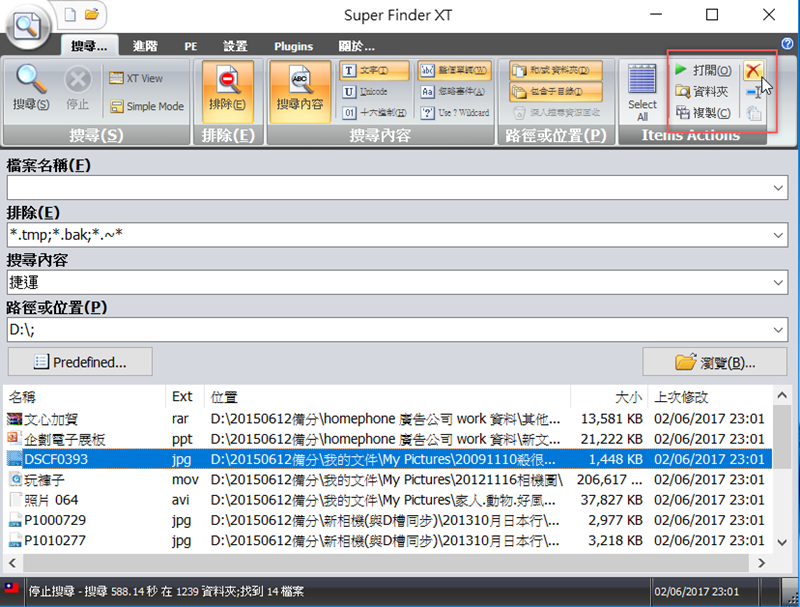This screenshot has width=800, height=607.
Task: Sort results by 位置 location column
Action: tap(387, 397)
